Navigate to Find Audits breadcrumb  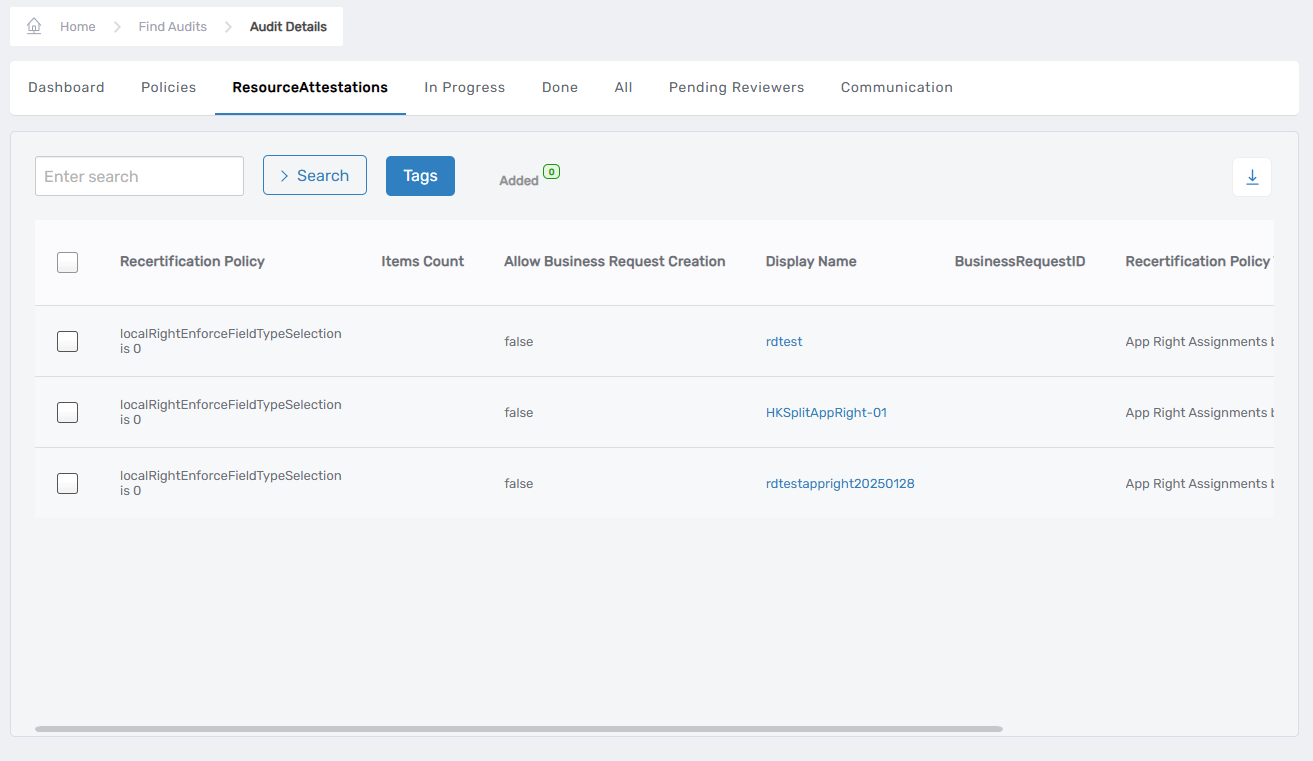coord(172,27)
